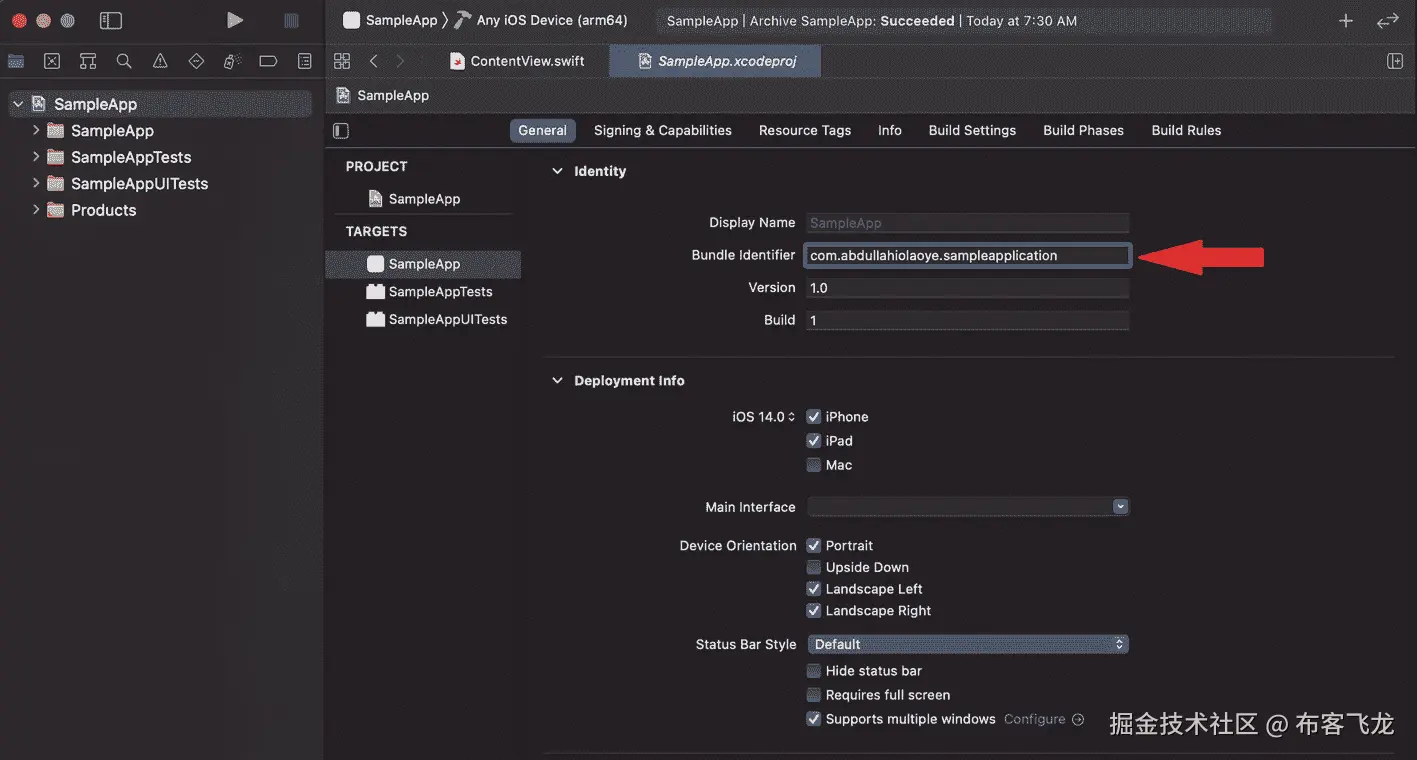This screenshot has height=760, width=1417.
Task: Open the Source Control navigator icon
Action: [x=52, y=61]
